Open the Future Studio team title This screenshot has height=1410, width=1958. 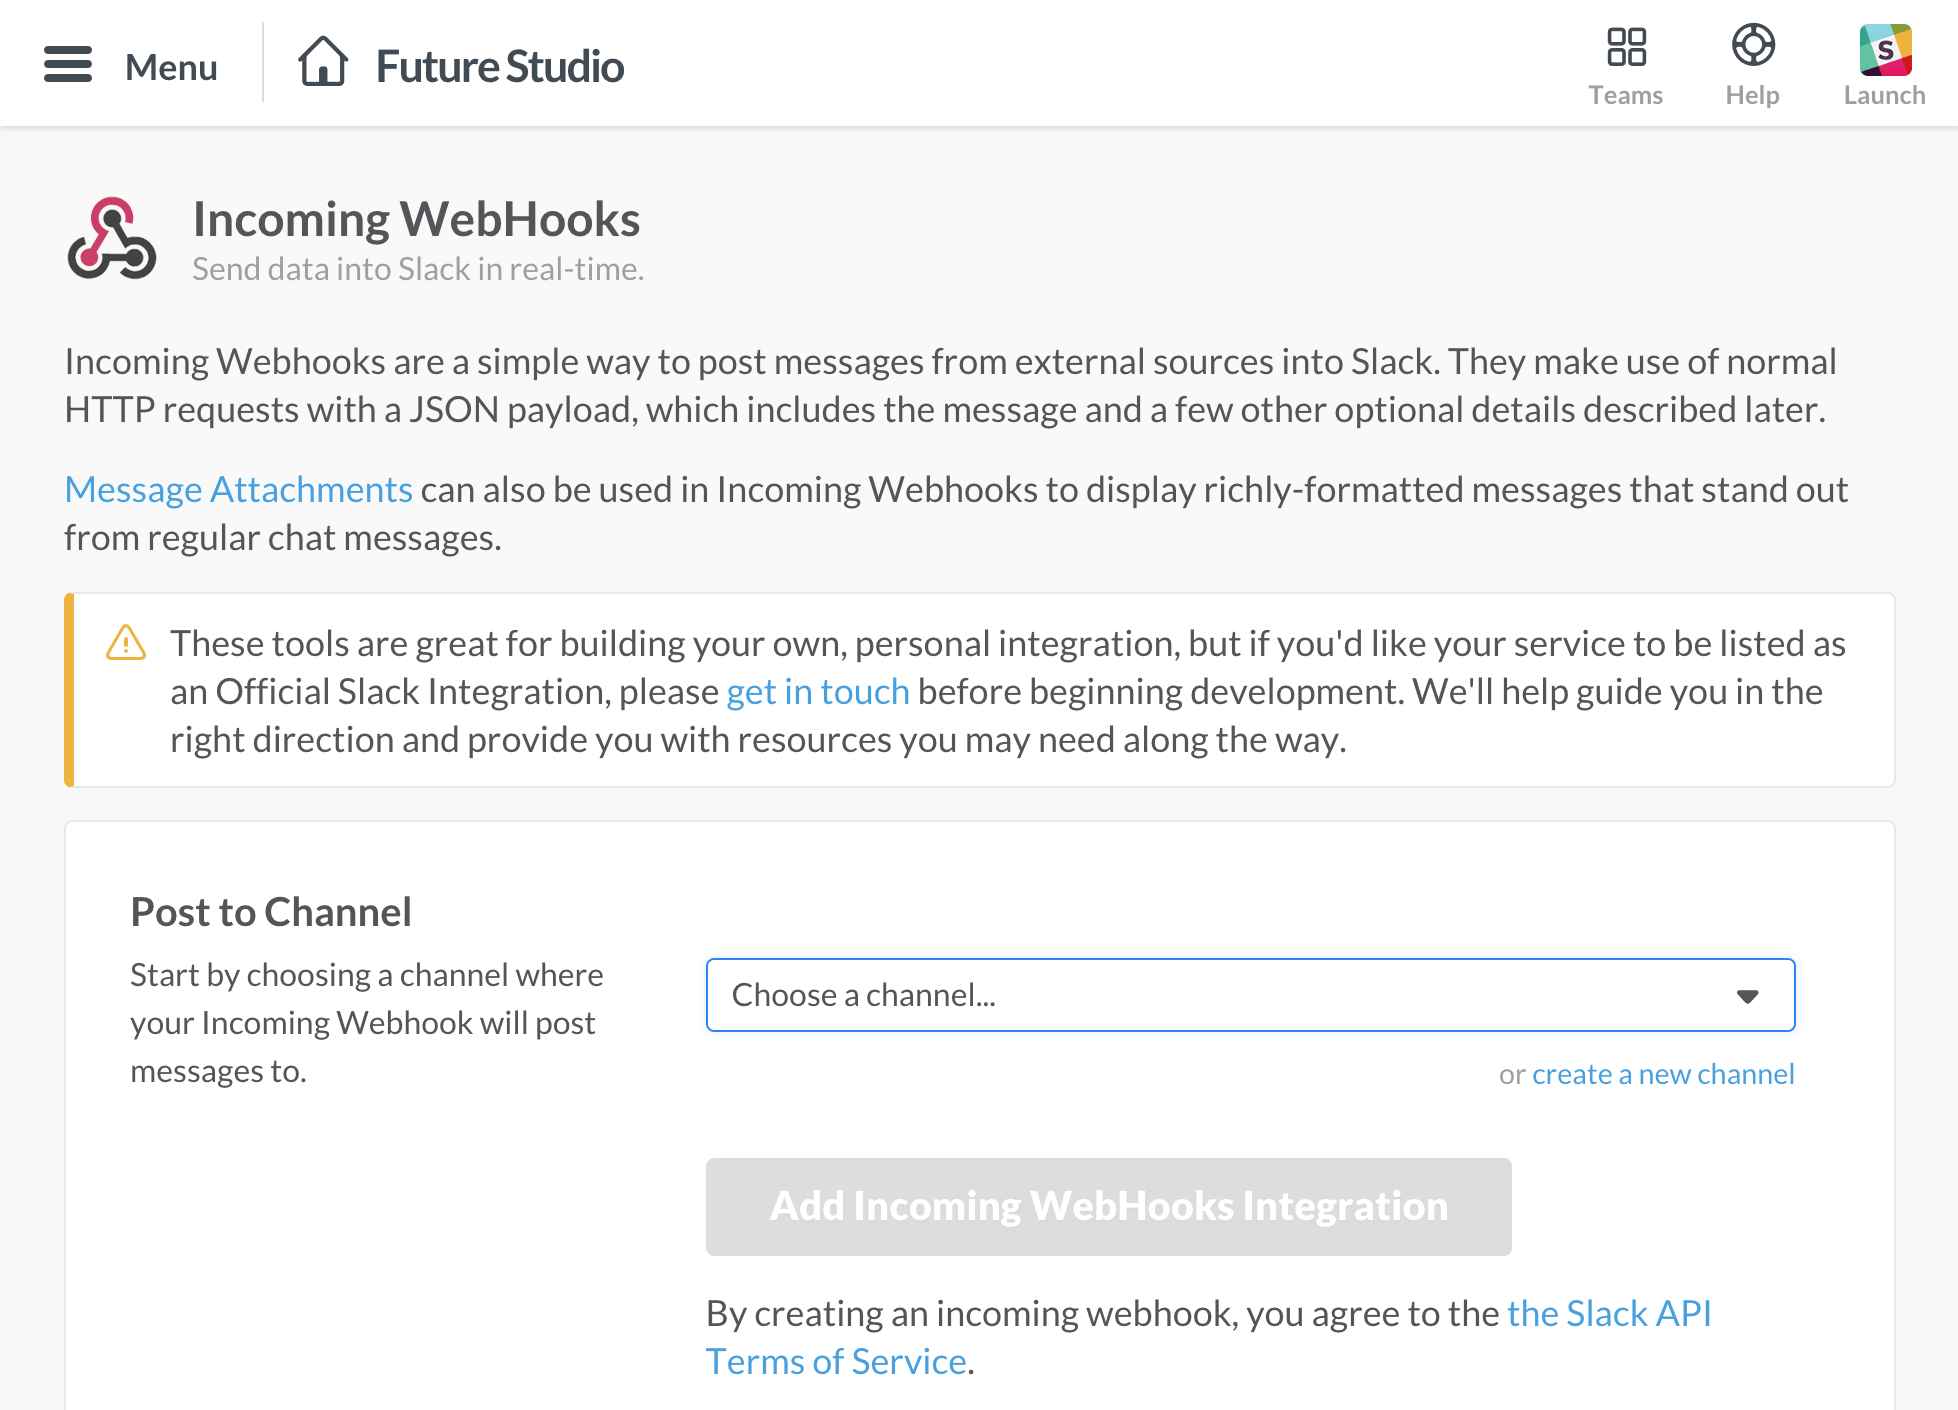click(x=500, y=67)
